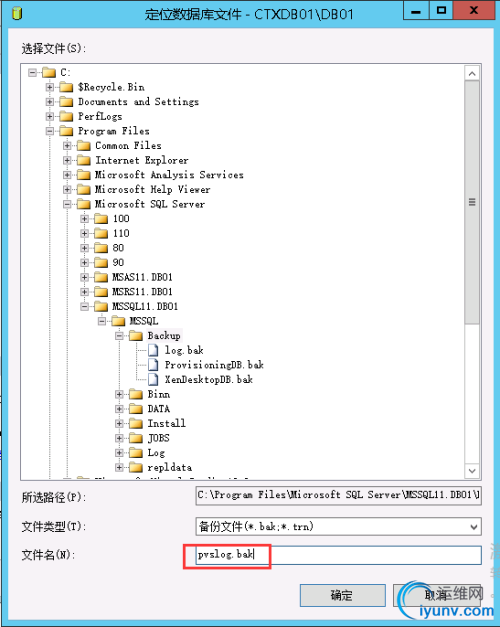Click the folder icon for 80
The width and height of the screenshot is (500, 627).
101,248
